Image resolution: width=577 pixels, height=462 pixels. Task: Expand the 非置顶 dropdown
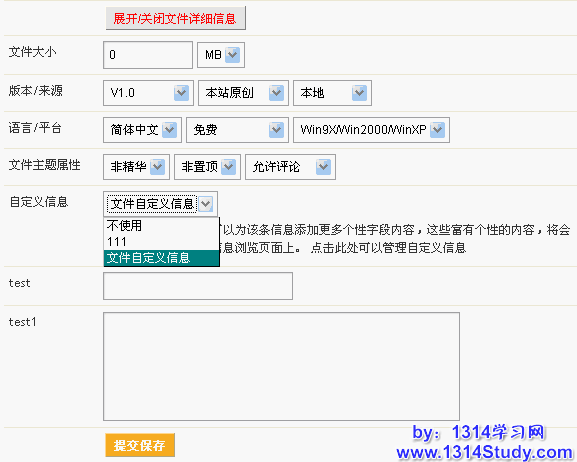(x=229, y=167)
